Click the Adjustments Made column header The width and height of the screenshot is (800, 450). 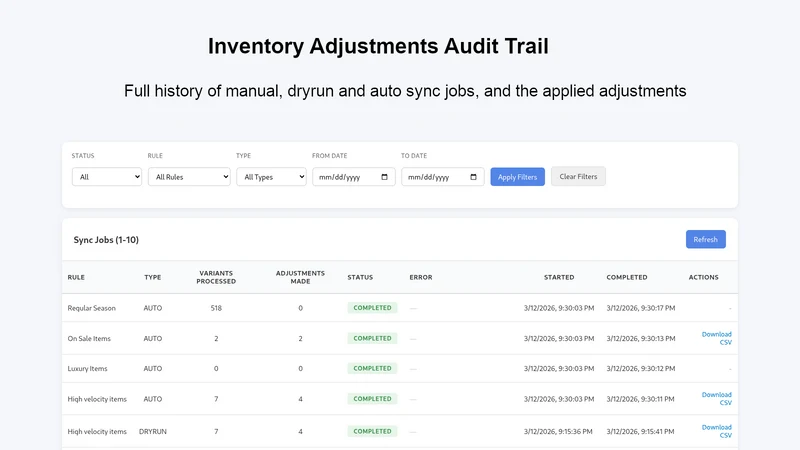pyautogui.click(x=301, y=278)
